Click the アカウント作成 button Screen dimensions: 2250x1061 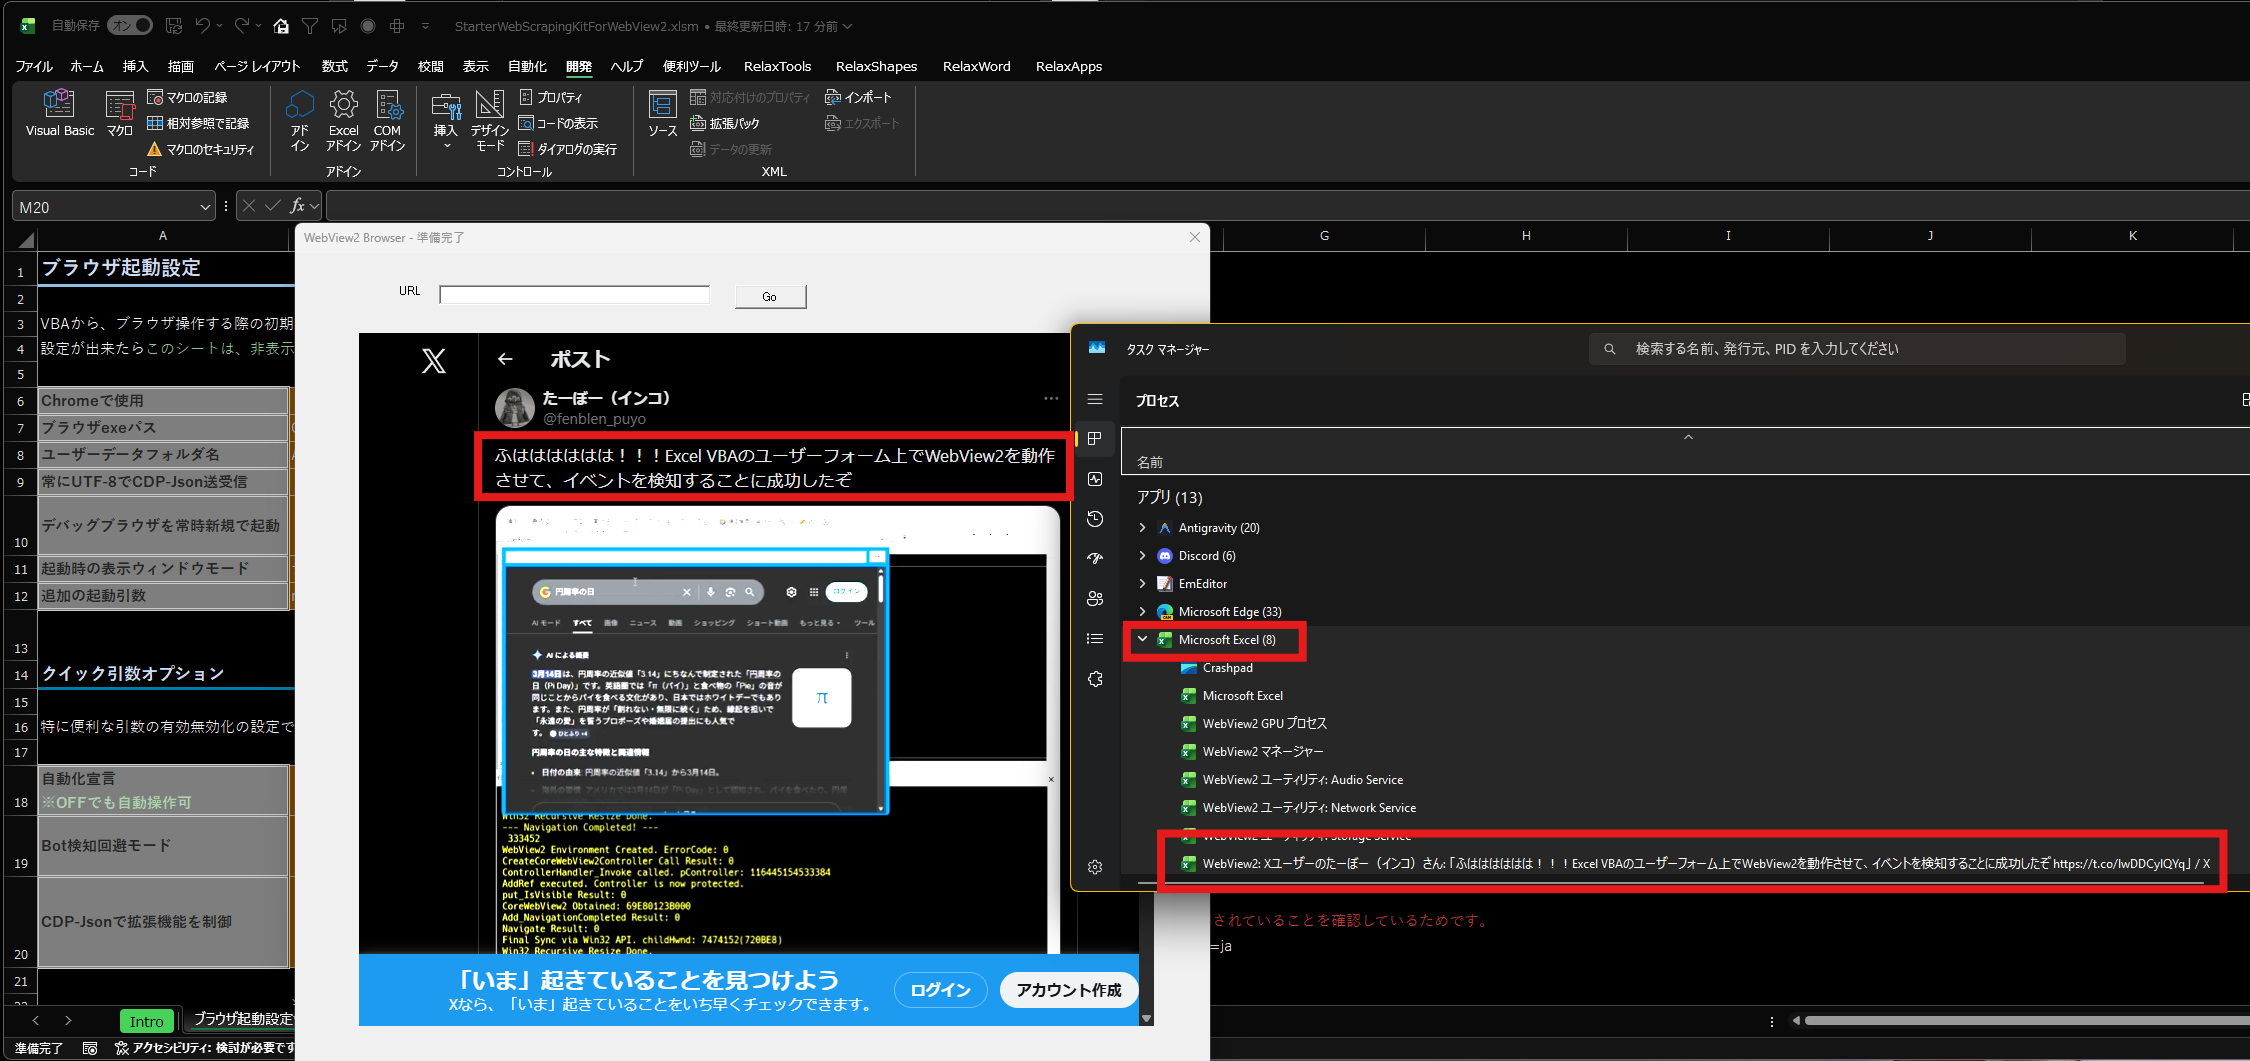pos(1068,989)
